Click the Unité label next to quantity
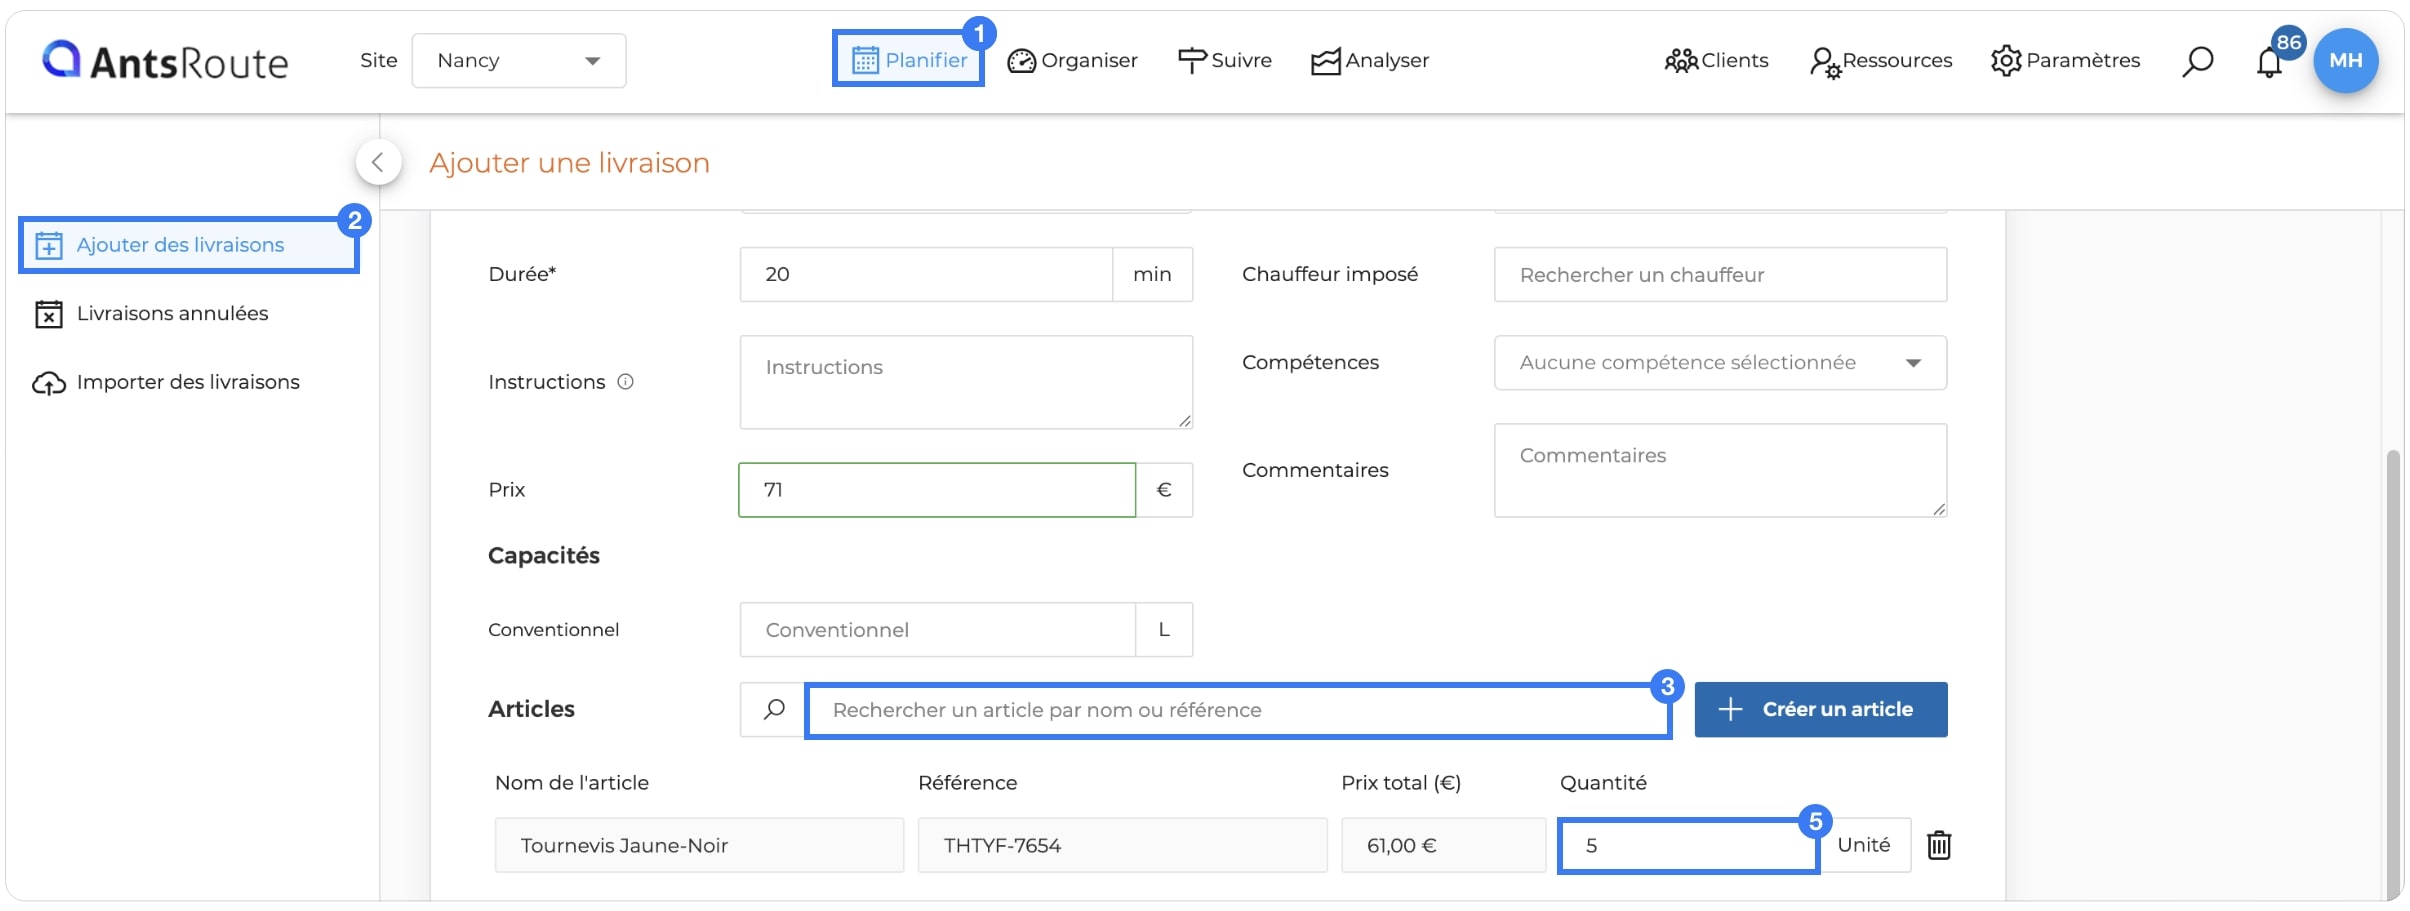The width and height of the screenshot is (2410, 911). coord(1864,845)
